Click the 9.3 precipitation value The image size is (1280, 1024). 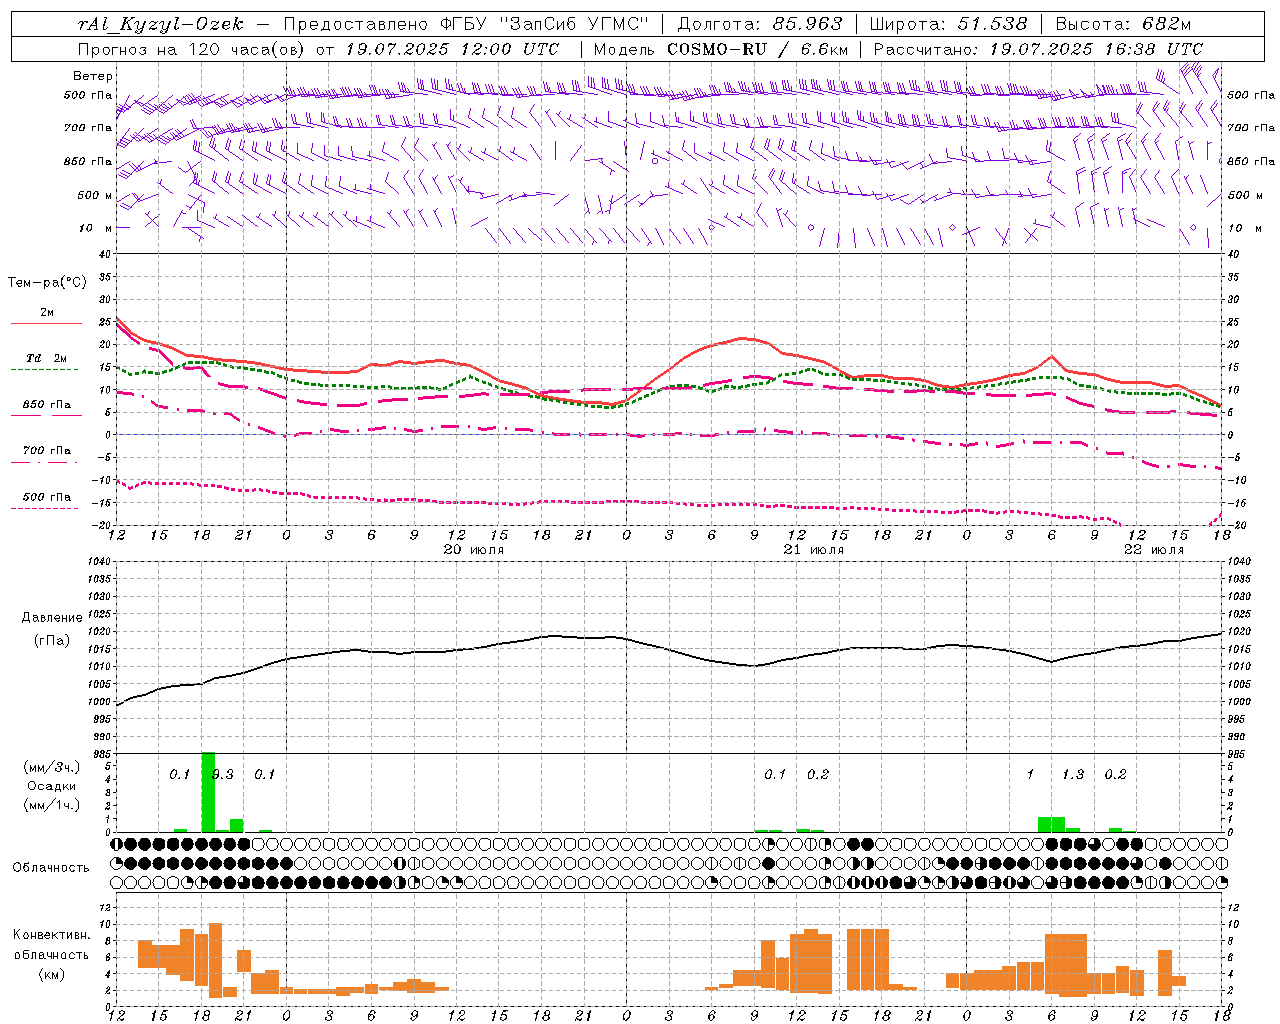[222, 774]
